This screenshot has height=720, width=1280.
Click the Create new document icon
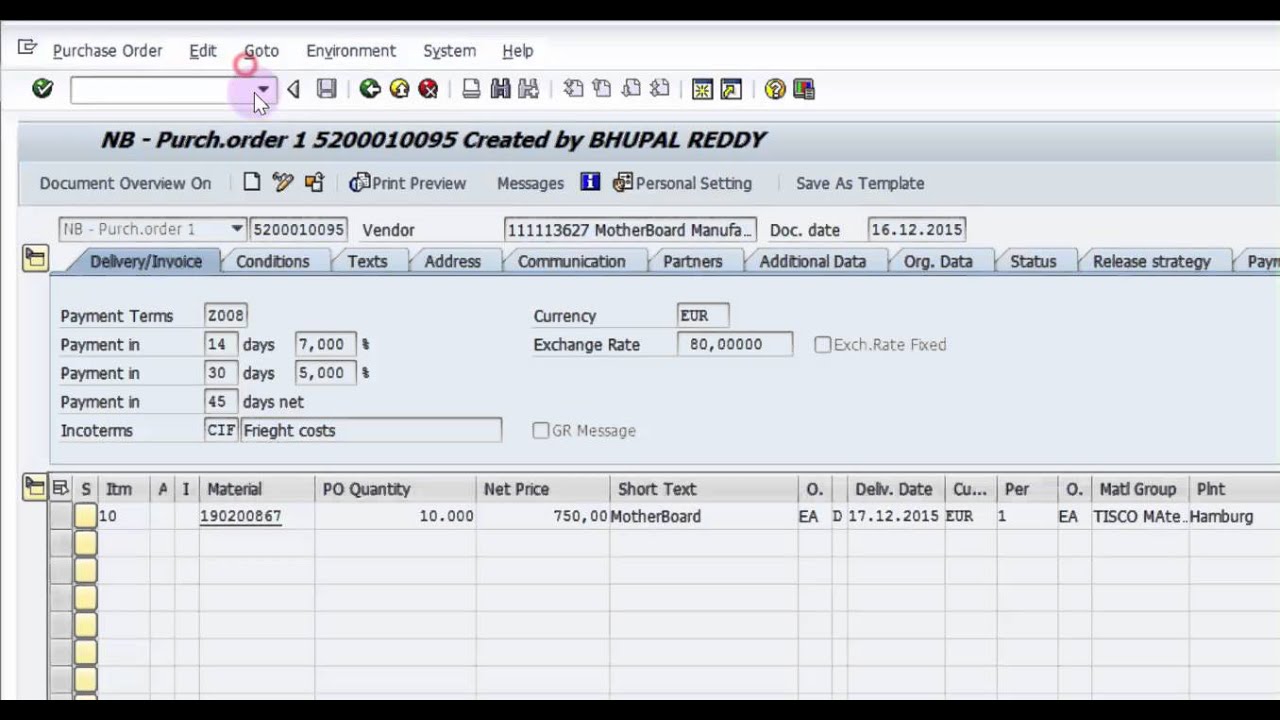point(252,182)
